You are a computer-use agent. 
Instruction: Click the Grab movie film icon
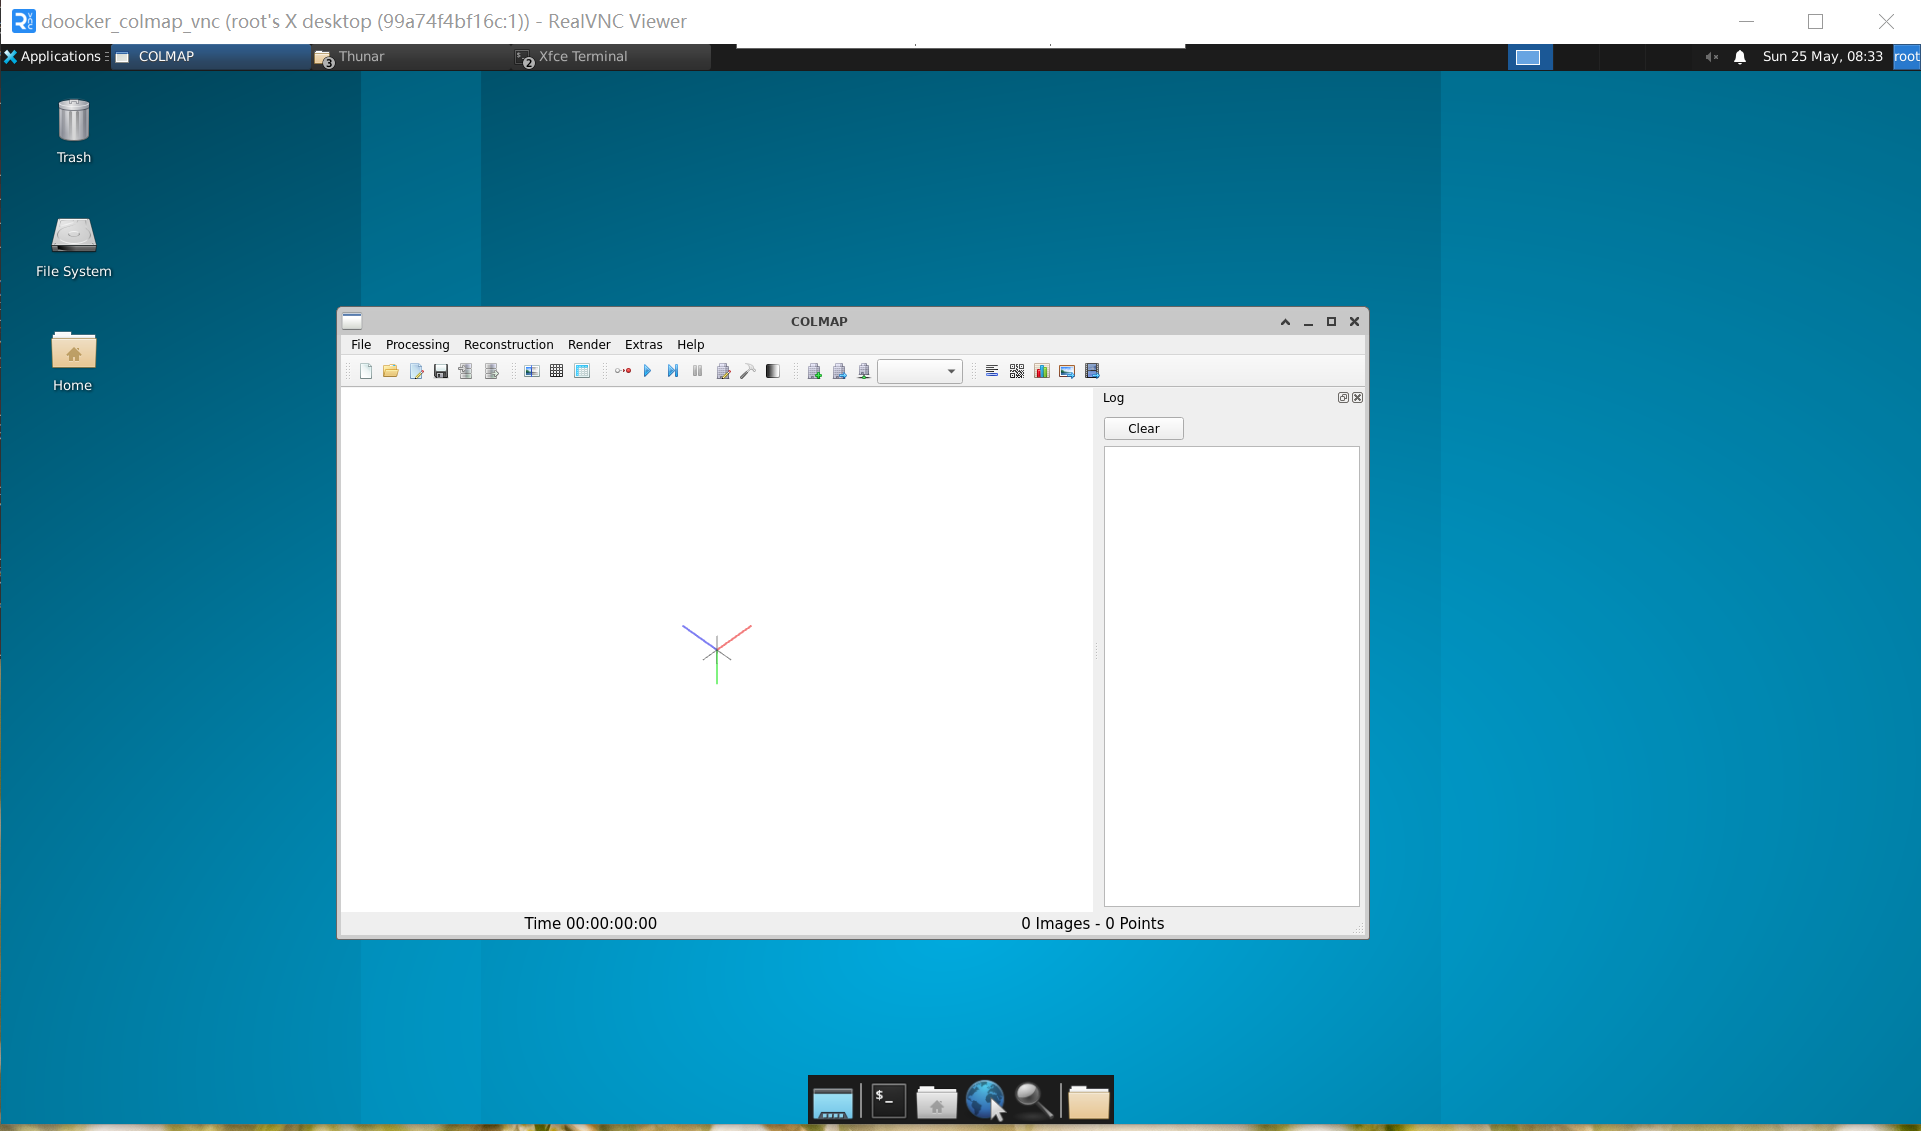1092,371
